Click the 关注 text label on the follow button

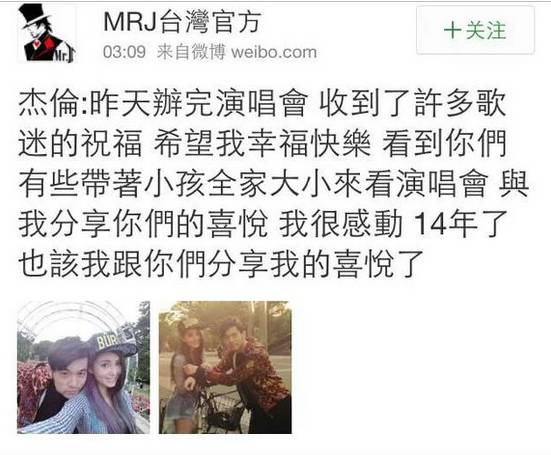(486, 31)
